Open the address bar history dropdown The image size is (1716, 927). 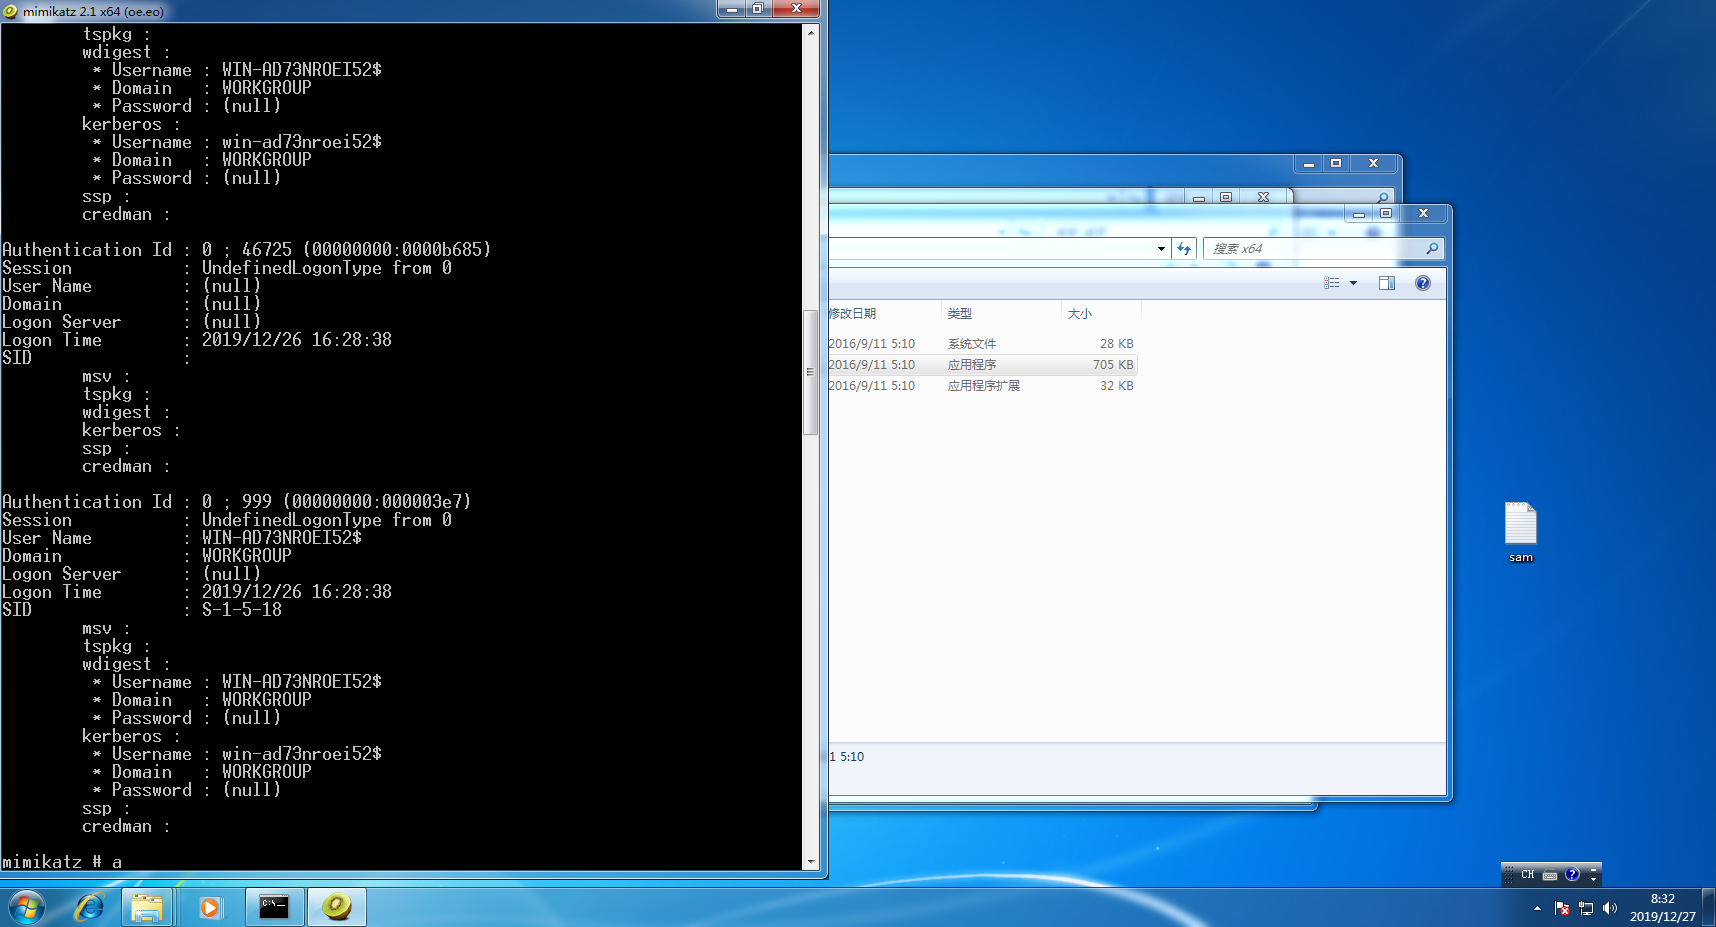(1161, 248)
